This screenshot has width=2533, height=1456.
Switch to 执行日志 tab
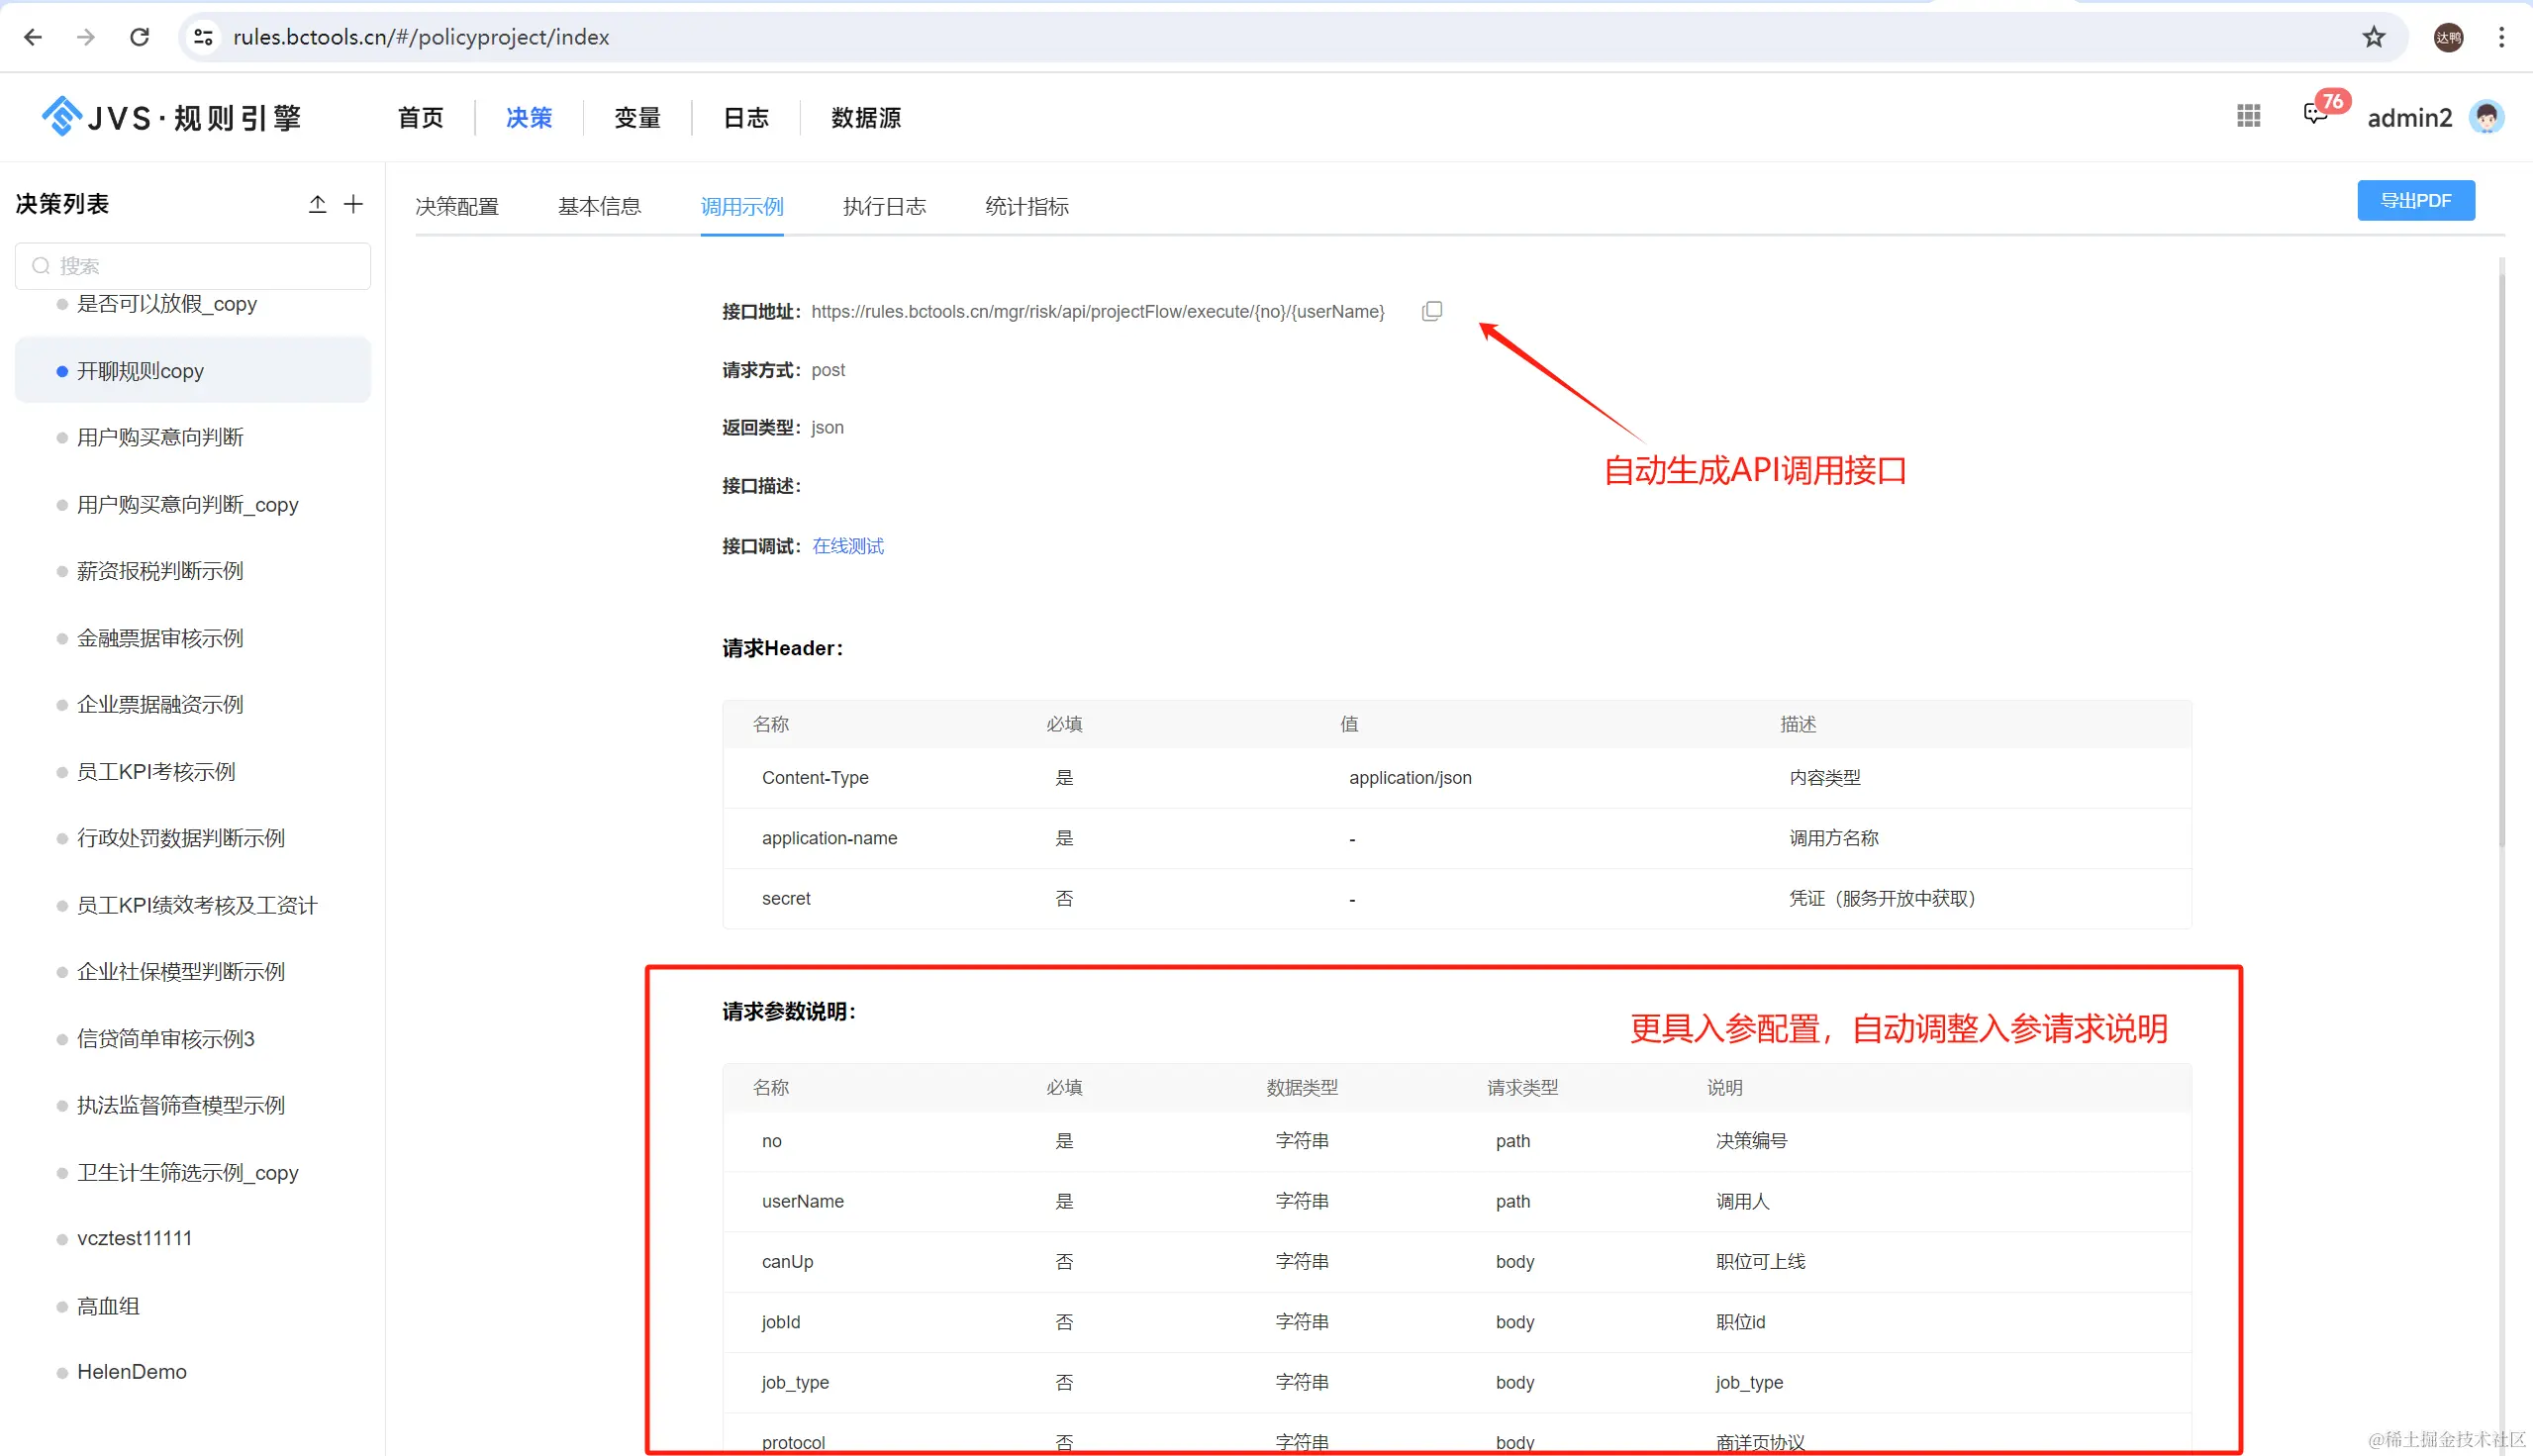[x=884, y=206]
